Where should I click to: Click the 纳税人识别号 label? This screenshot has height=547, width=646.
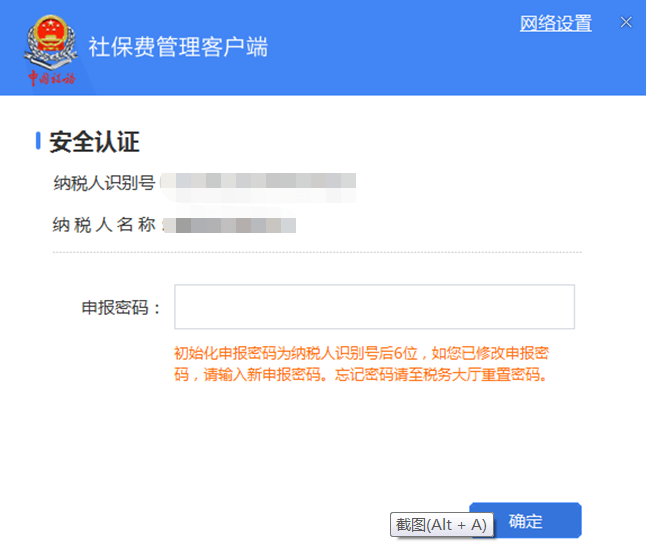click(104, 182)
